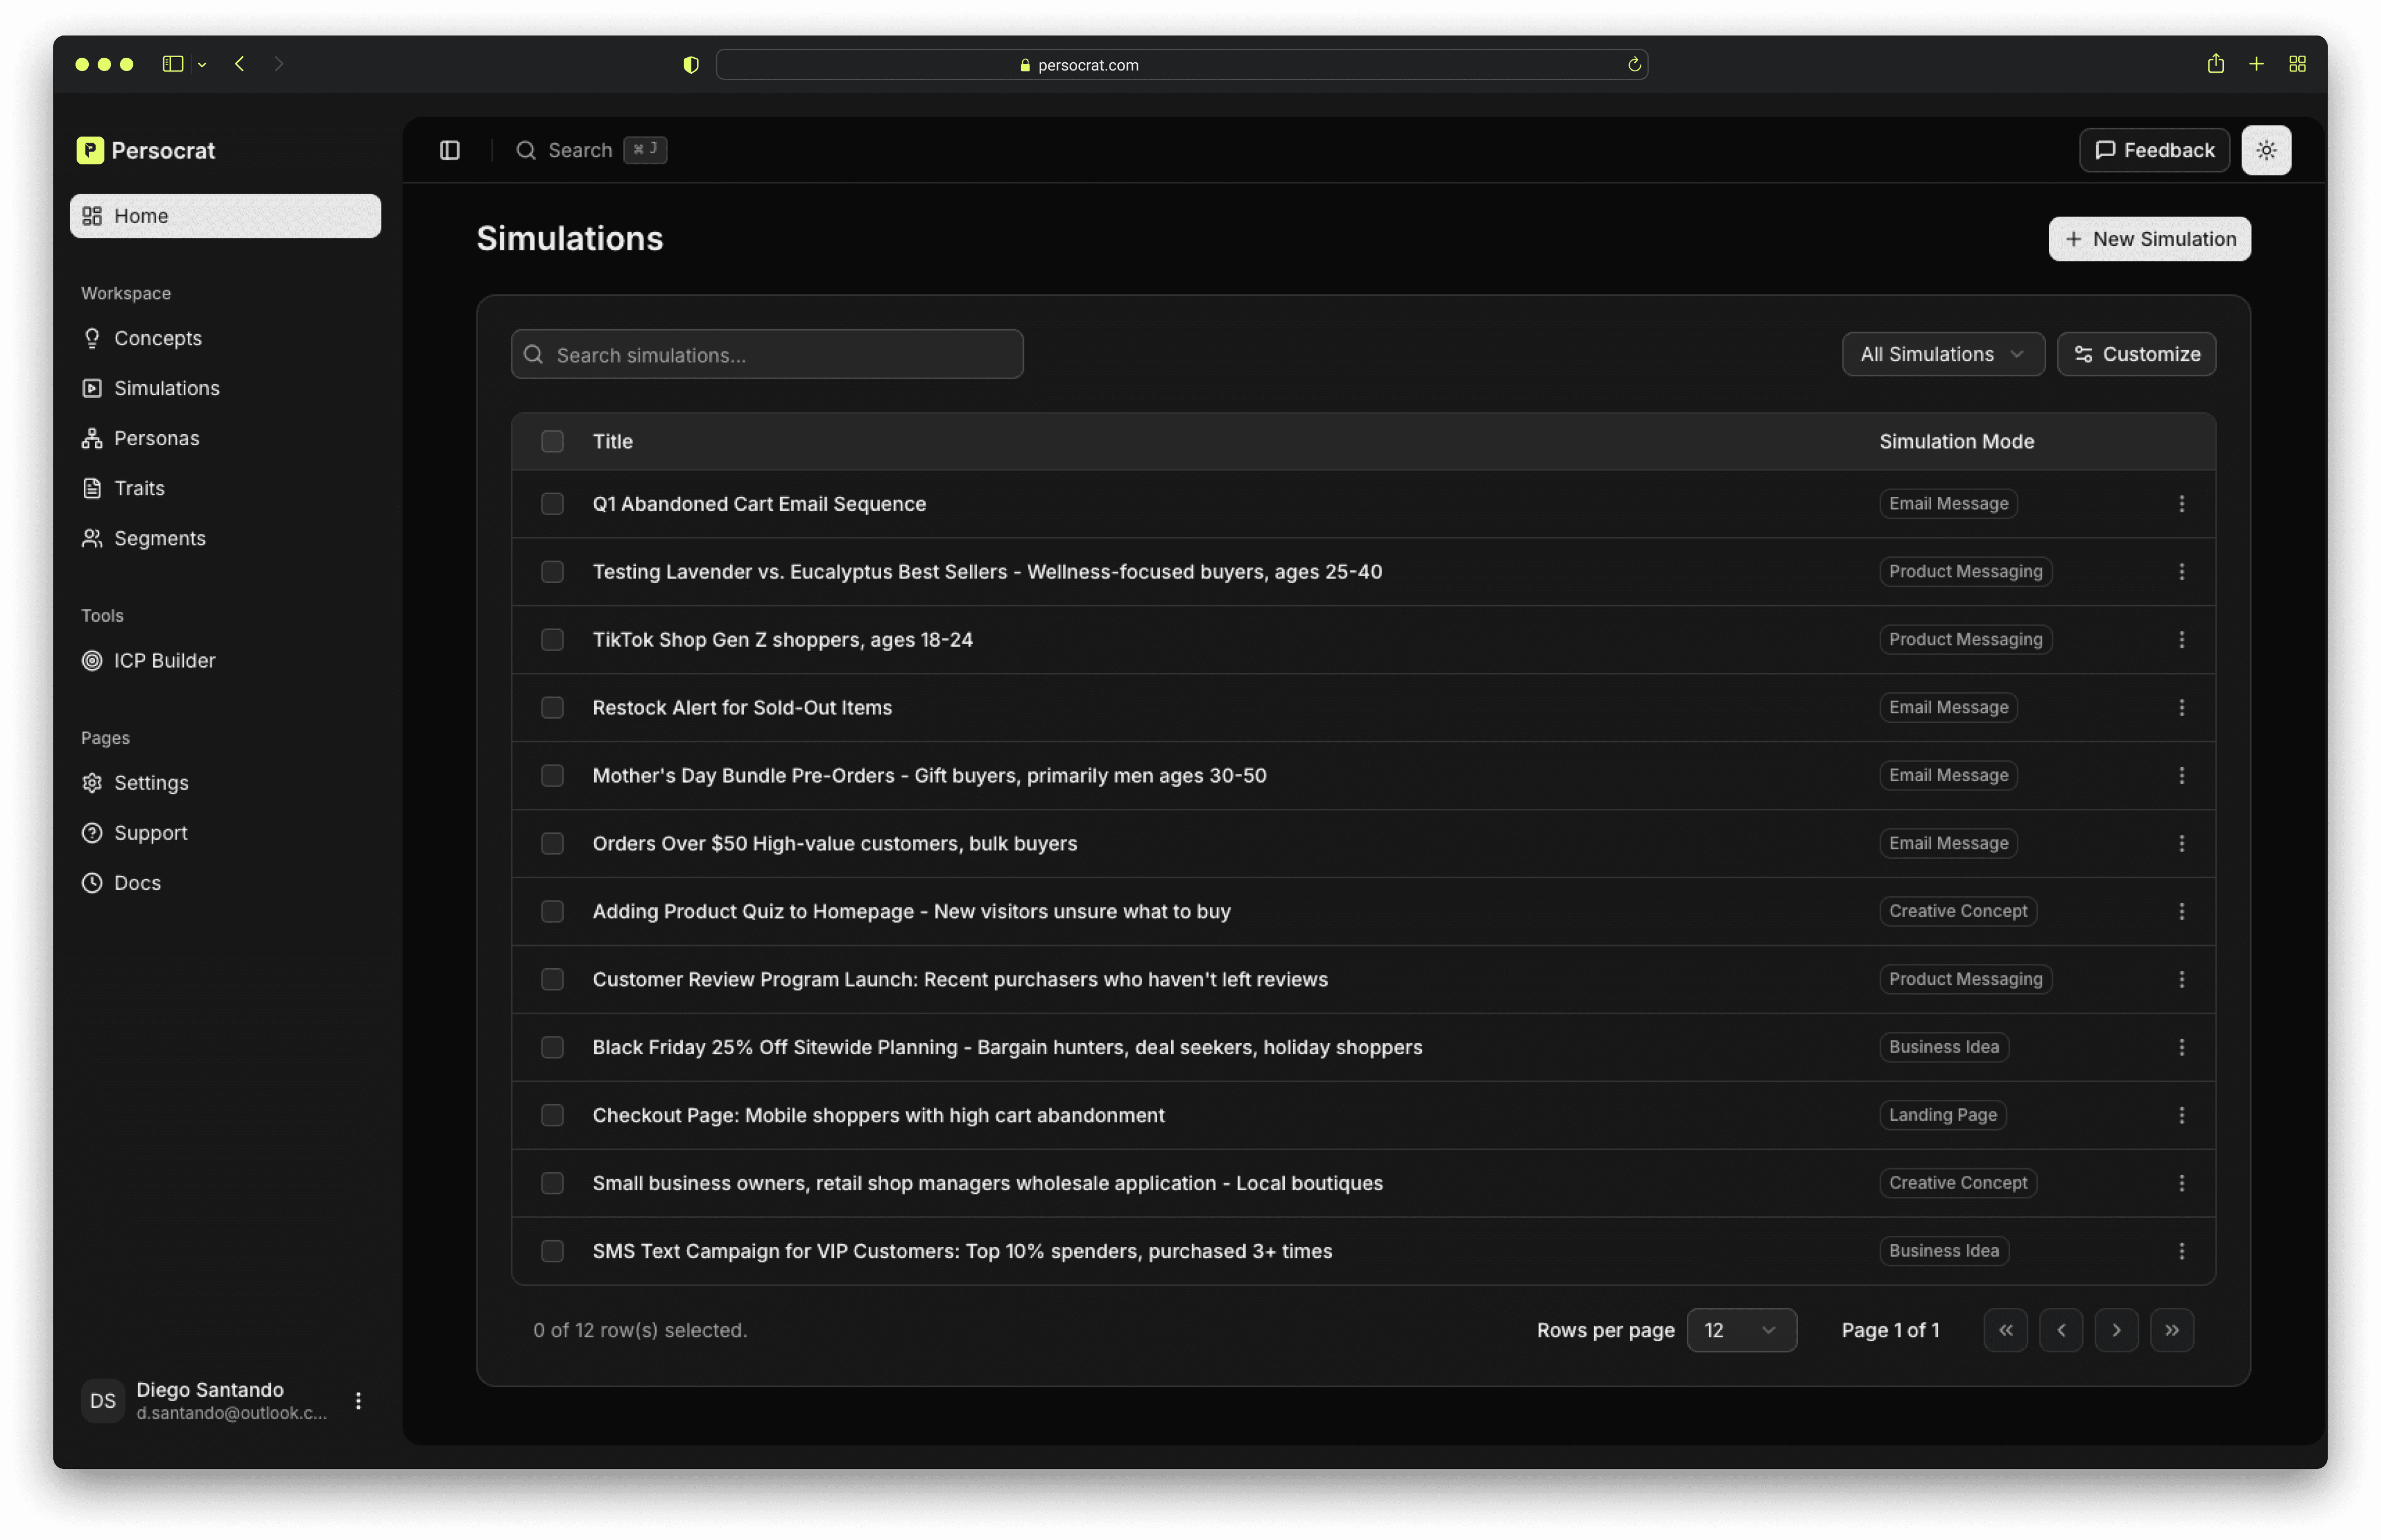2381x1540 pixels.
Task: Open row actions menu for Restock Alert simulation
Action: click(x=2181, y=707)
